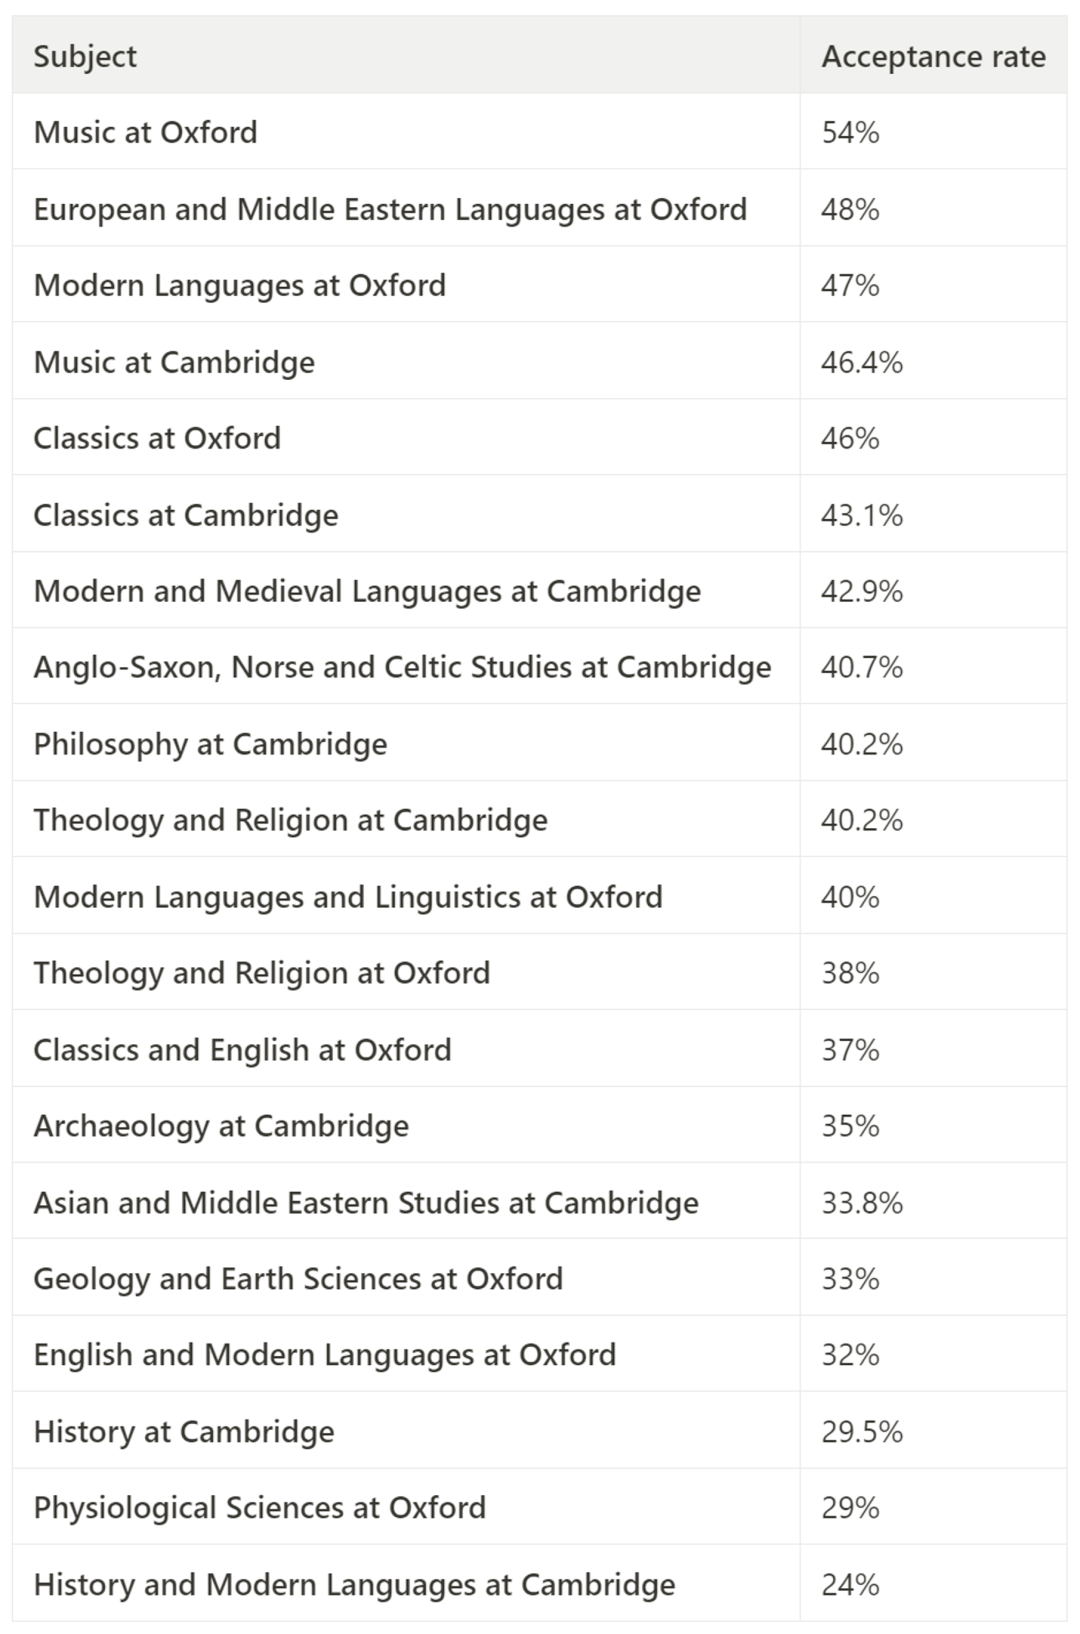The width and height of the screenshot is (1080, 1634).
Task: Select Classics at Cambridge row
Action: click(x=539, y=514)
